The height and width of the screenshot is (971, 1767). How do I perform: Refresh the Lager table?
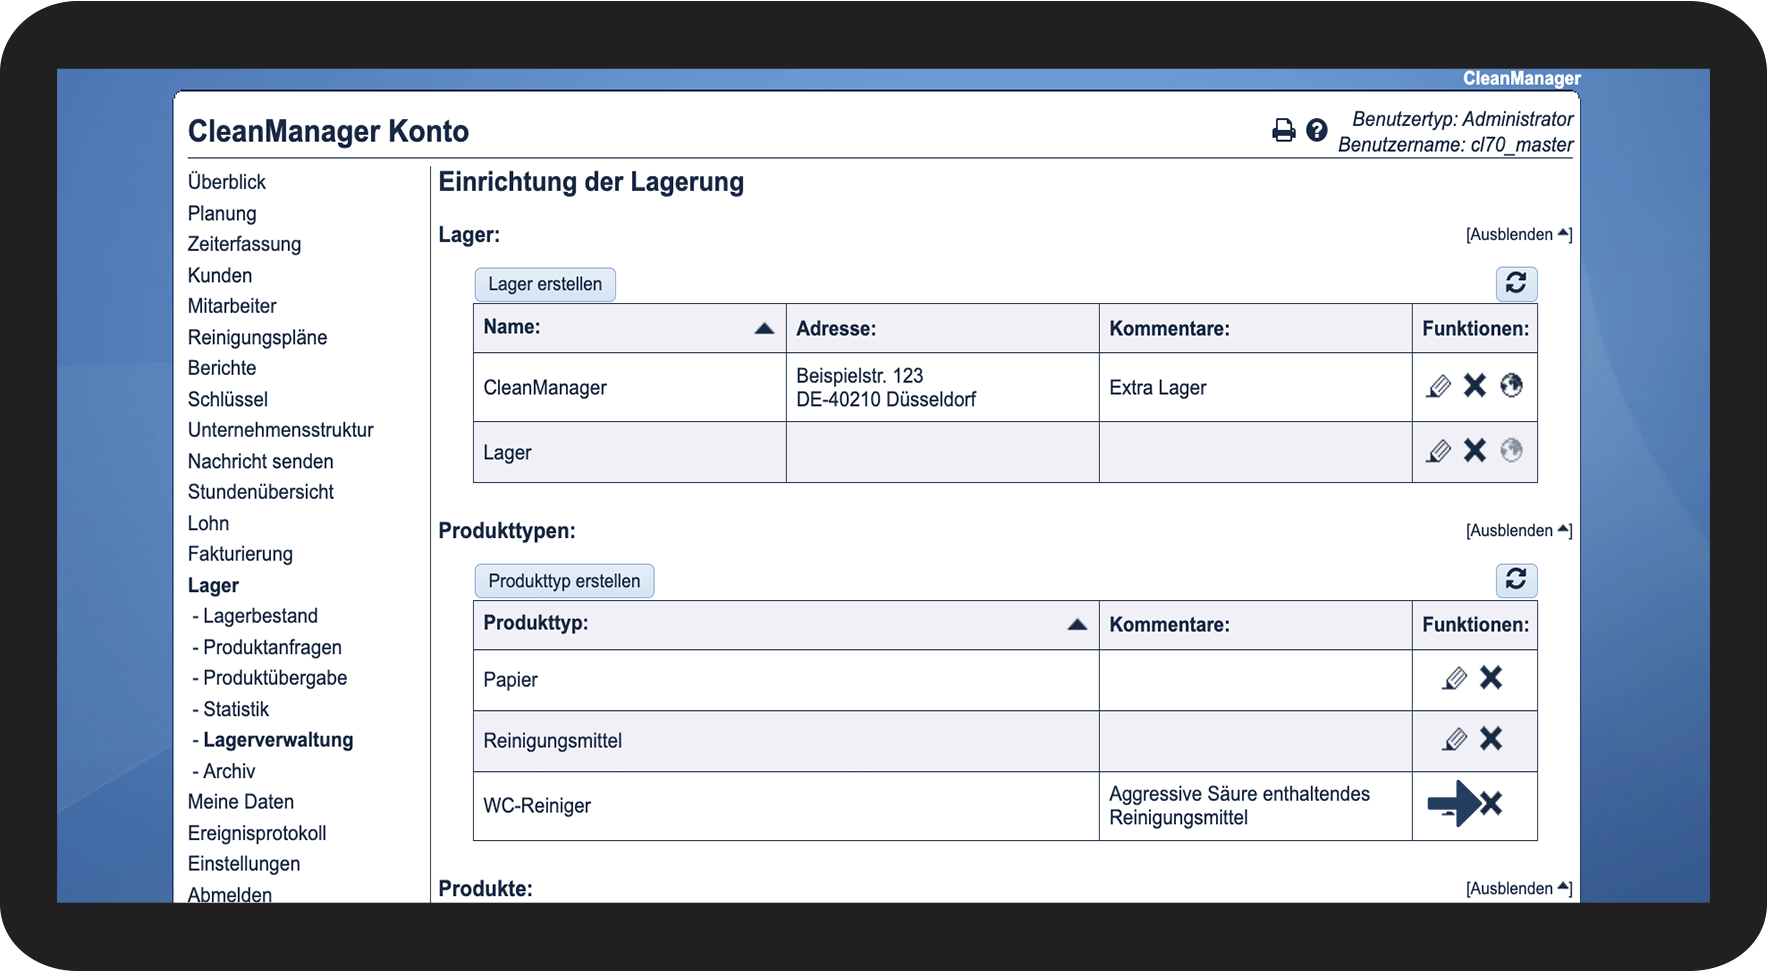tap(1516, 284)
